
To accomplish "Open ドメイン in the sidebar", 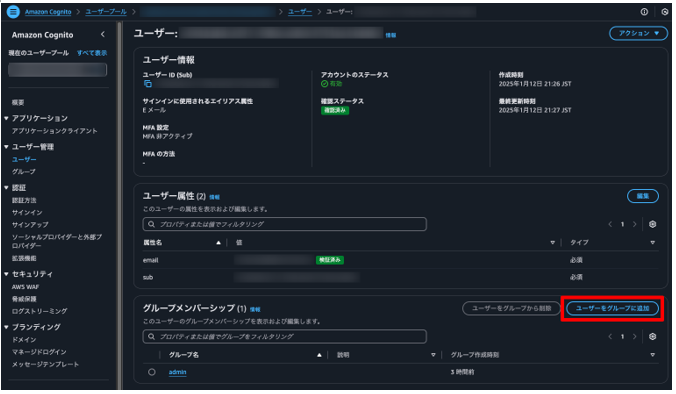I will click(x=24, y=340).
